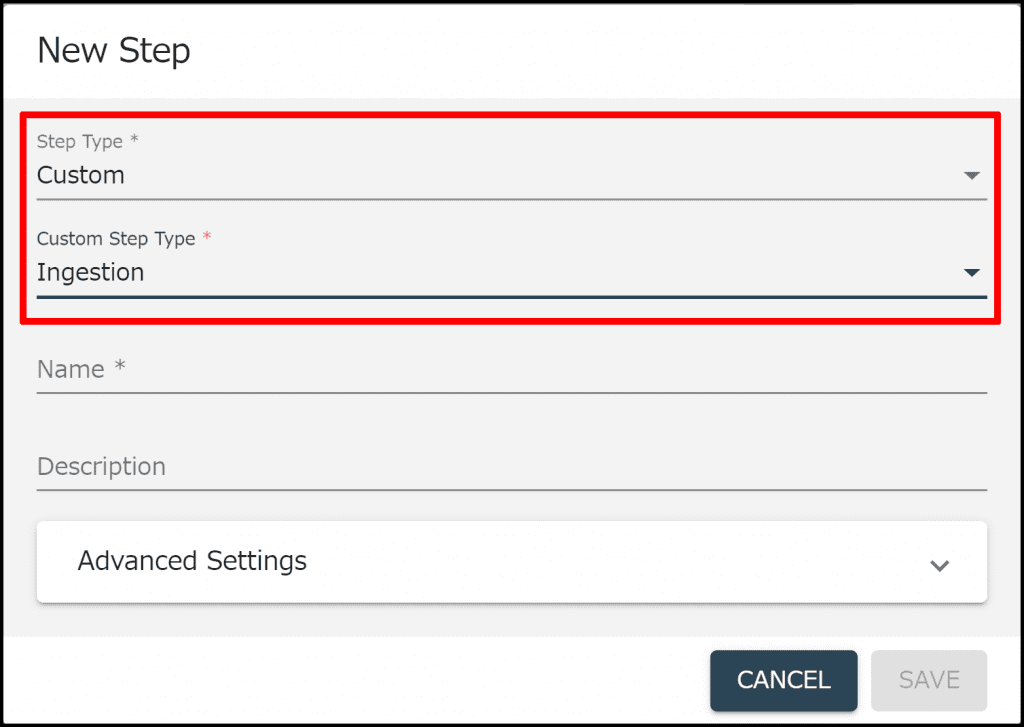
Task: Click the SAVE button
Action: [x=929, y=680]
